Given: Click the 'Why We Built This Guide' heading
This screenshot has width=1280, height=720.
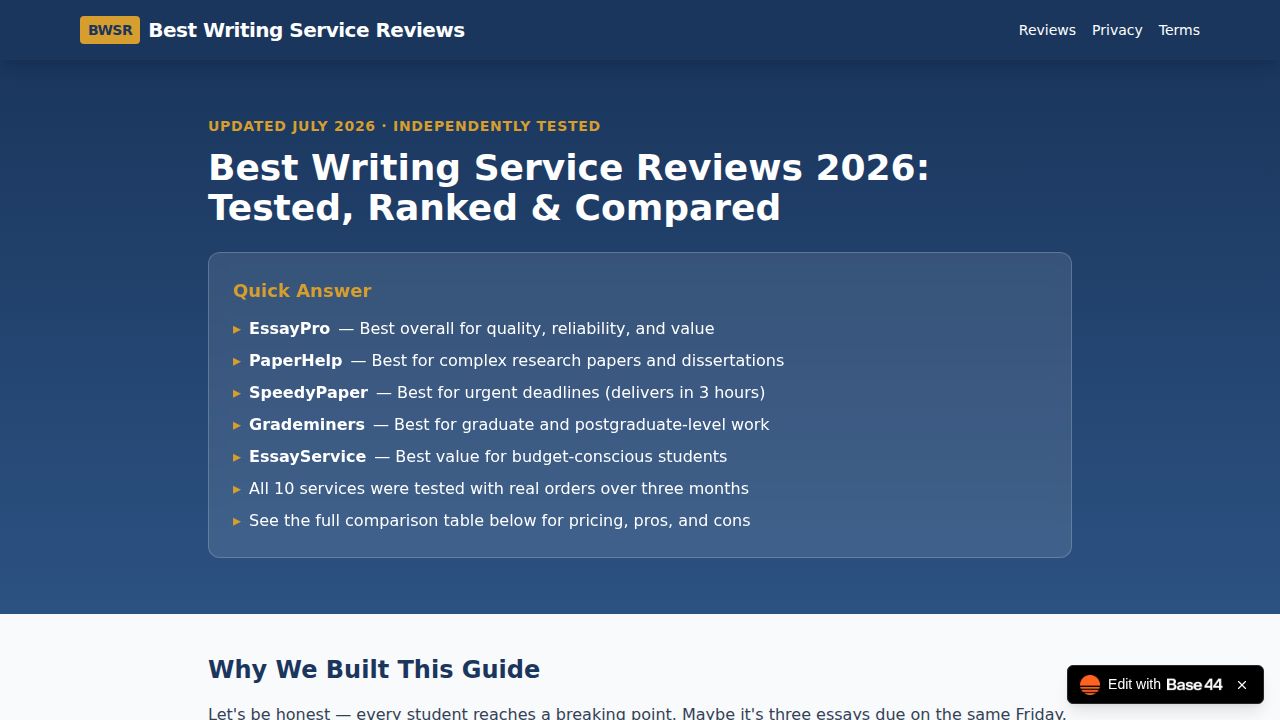Looking at the screenshot, I should point(374,670).
